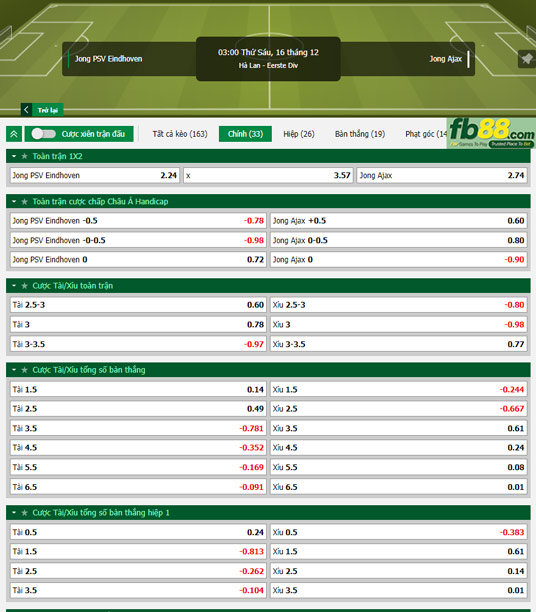Favorite the Toàn trận 1X2 market star

tap(25, 156)
